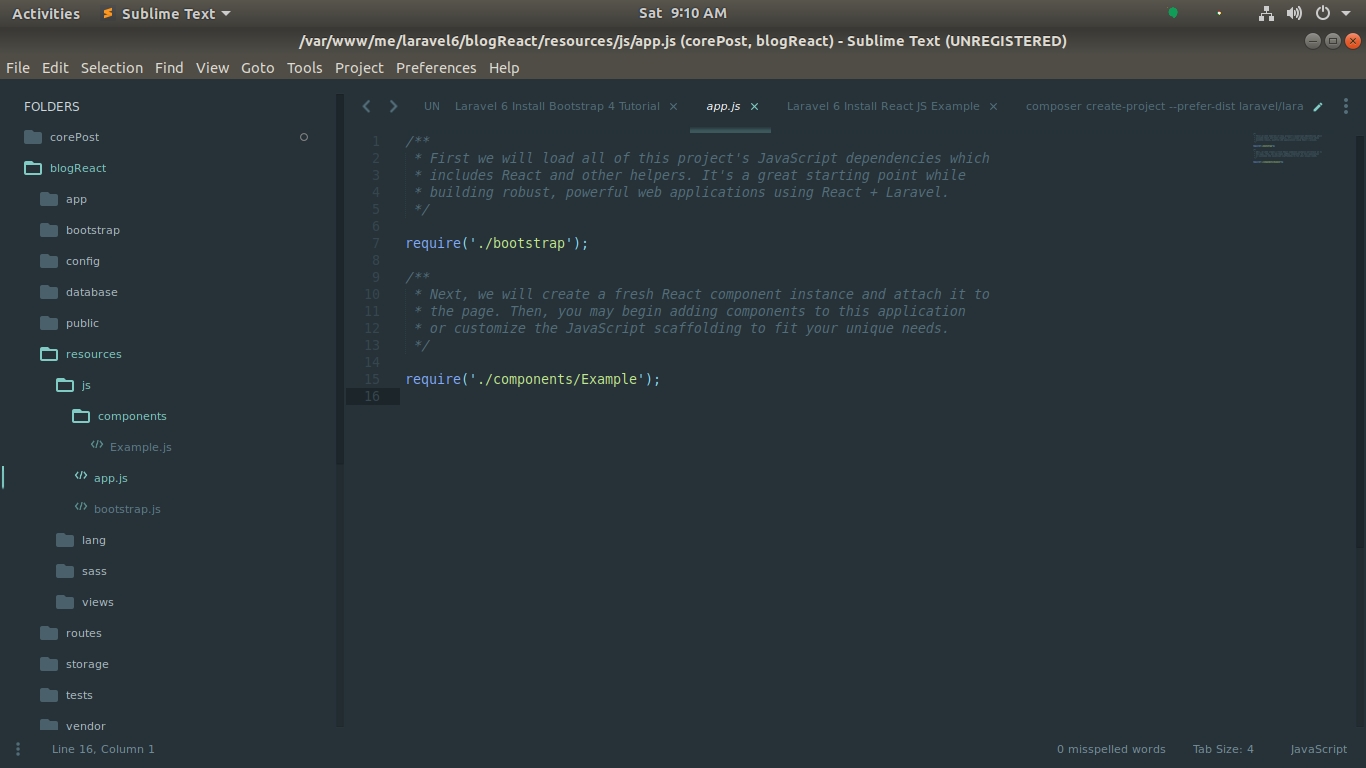The height and width of the screenshot is (768, 1366).
Task: Collapse the blogReact folder
Action: [x=33, y=168]
